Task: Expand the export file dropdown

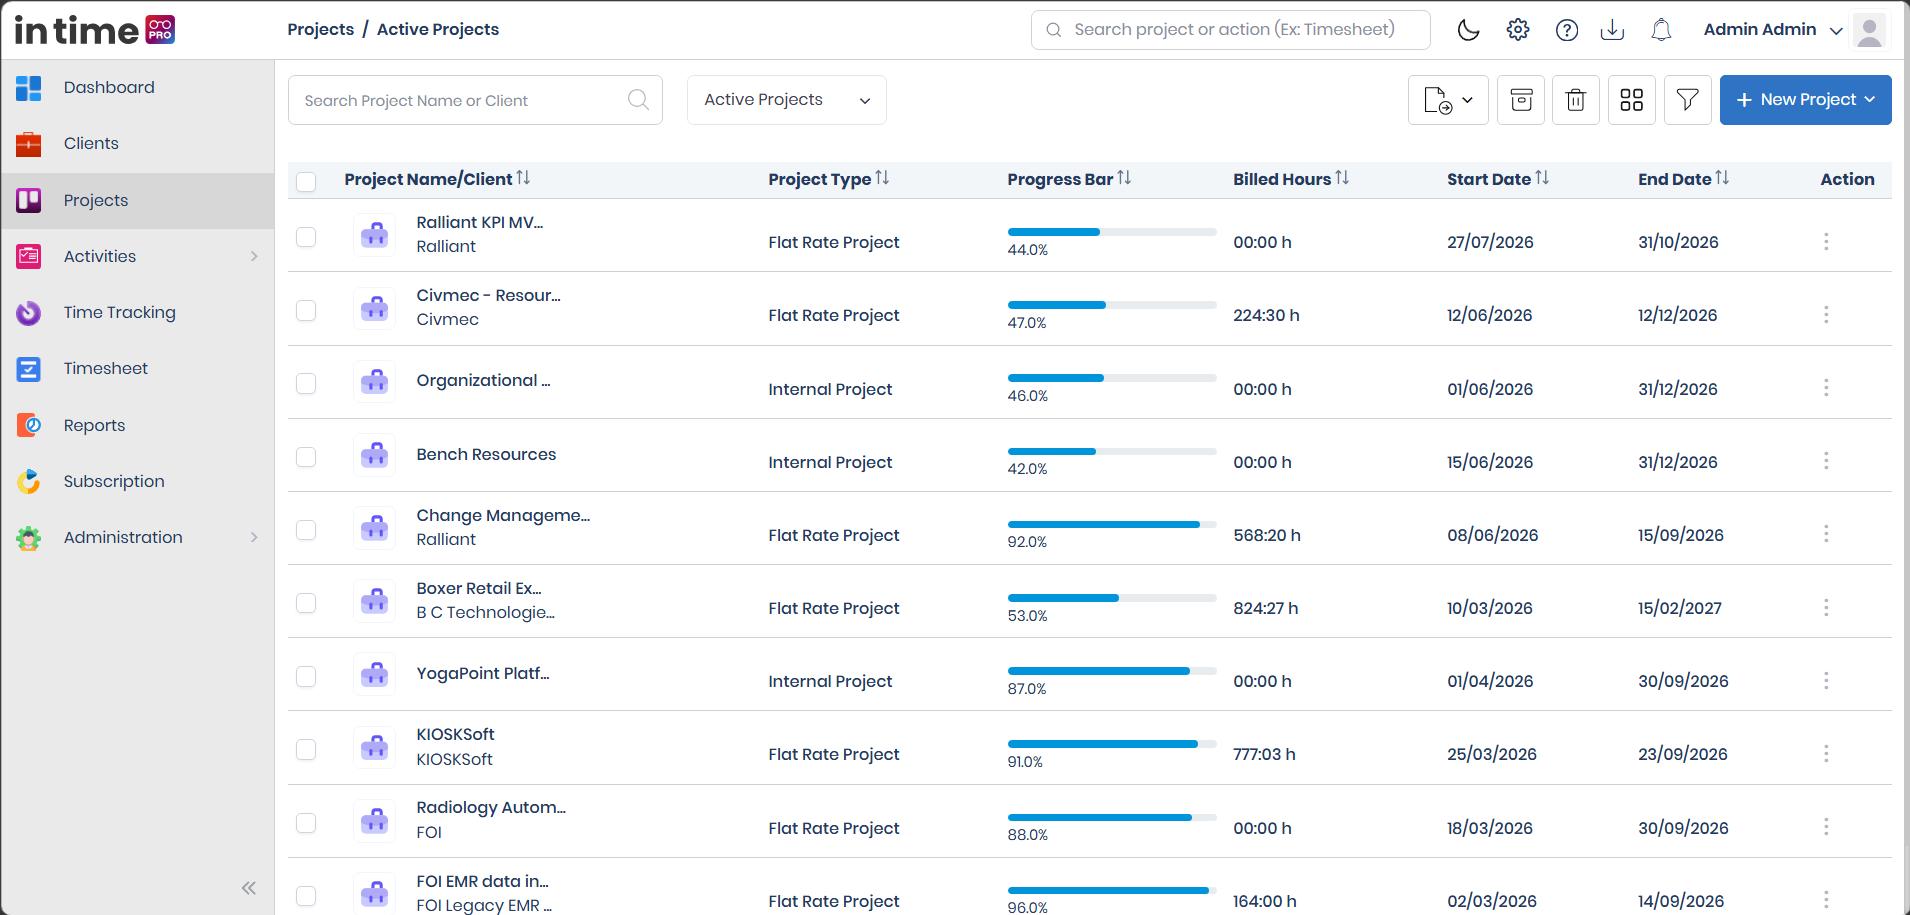Action: tap(1448, 100)
